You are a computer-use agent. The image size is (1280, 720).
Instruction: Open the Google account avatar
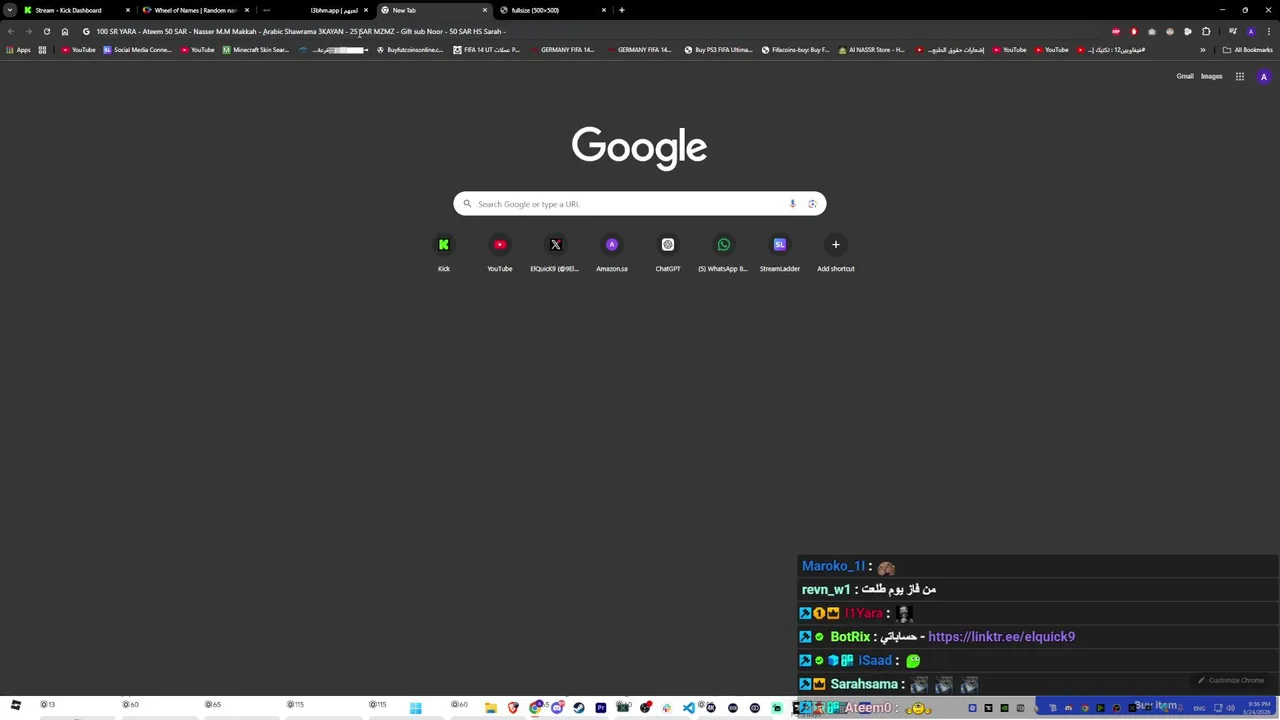coord(1264,76)
